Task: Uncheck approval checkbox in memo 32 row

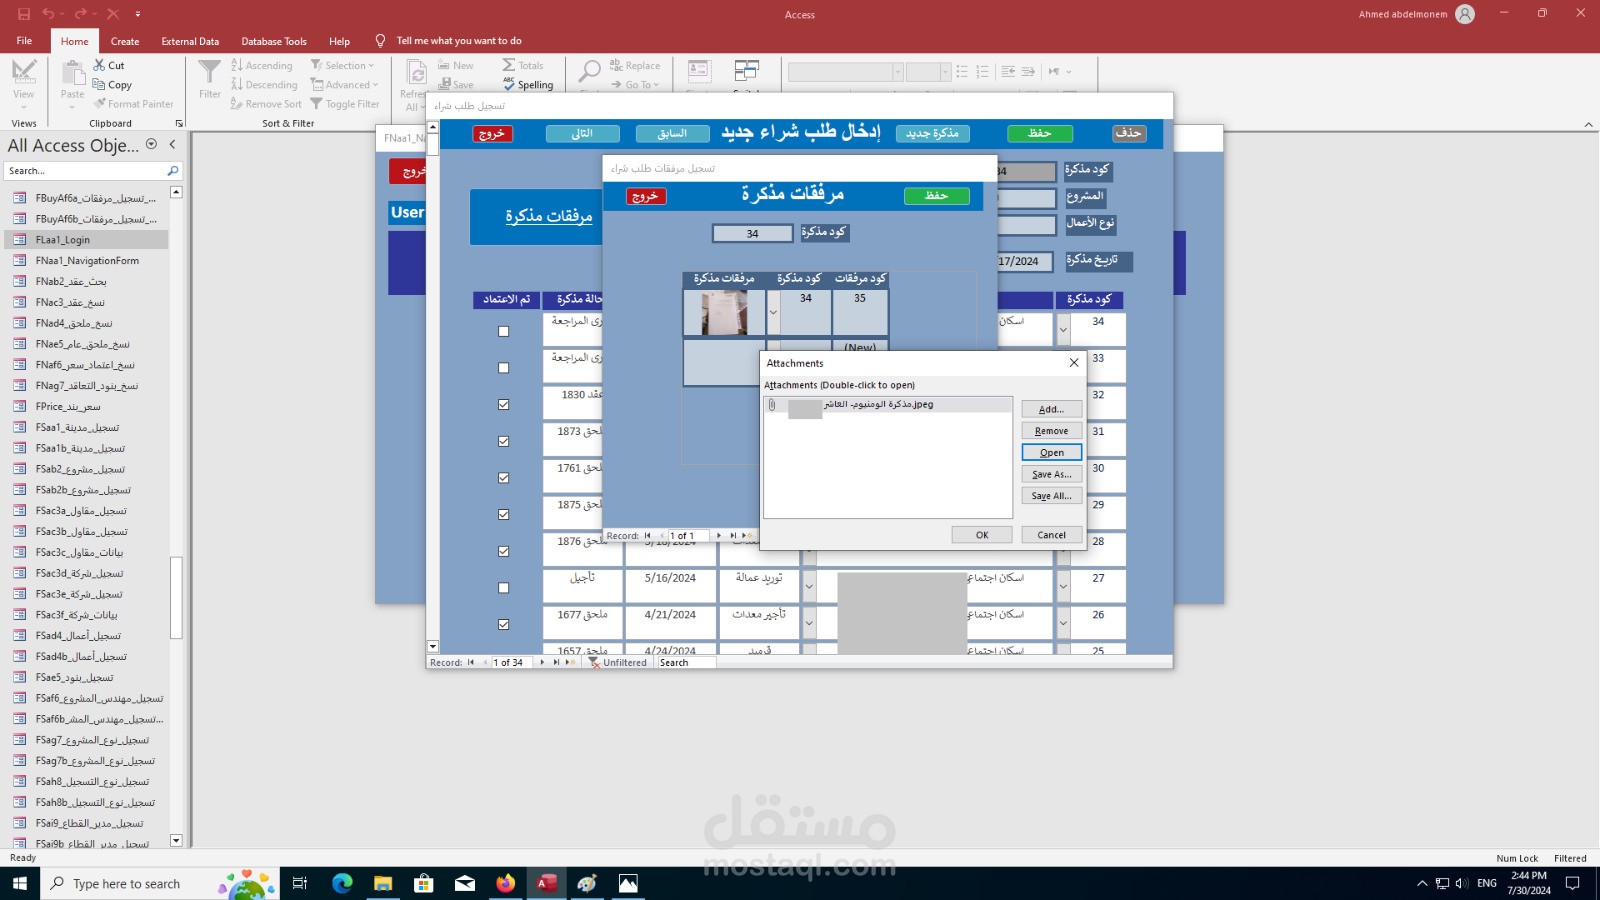Action: click(504, 405)
